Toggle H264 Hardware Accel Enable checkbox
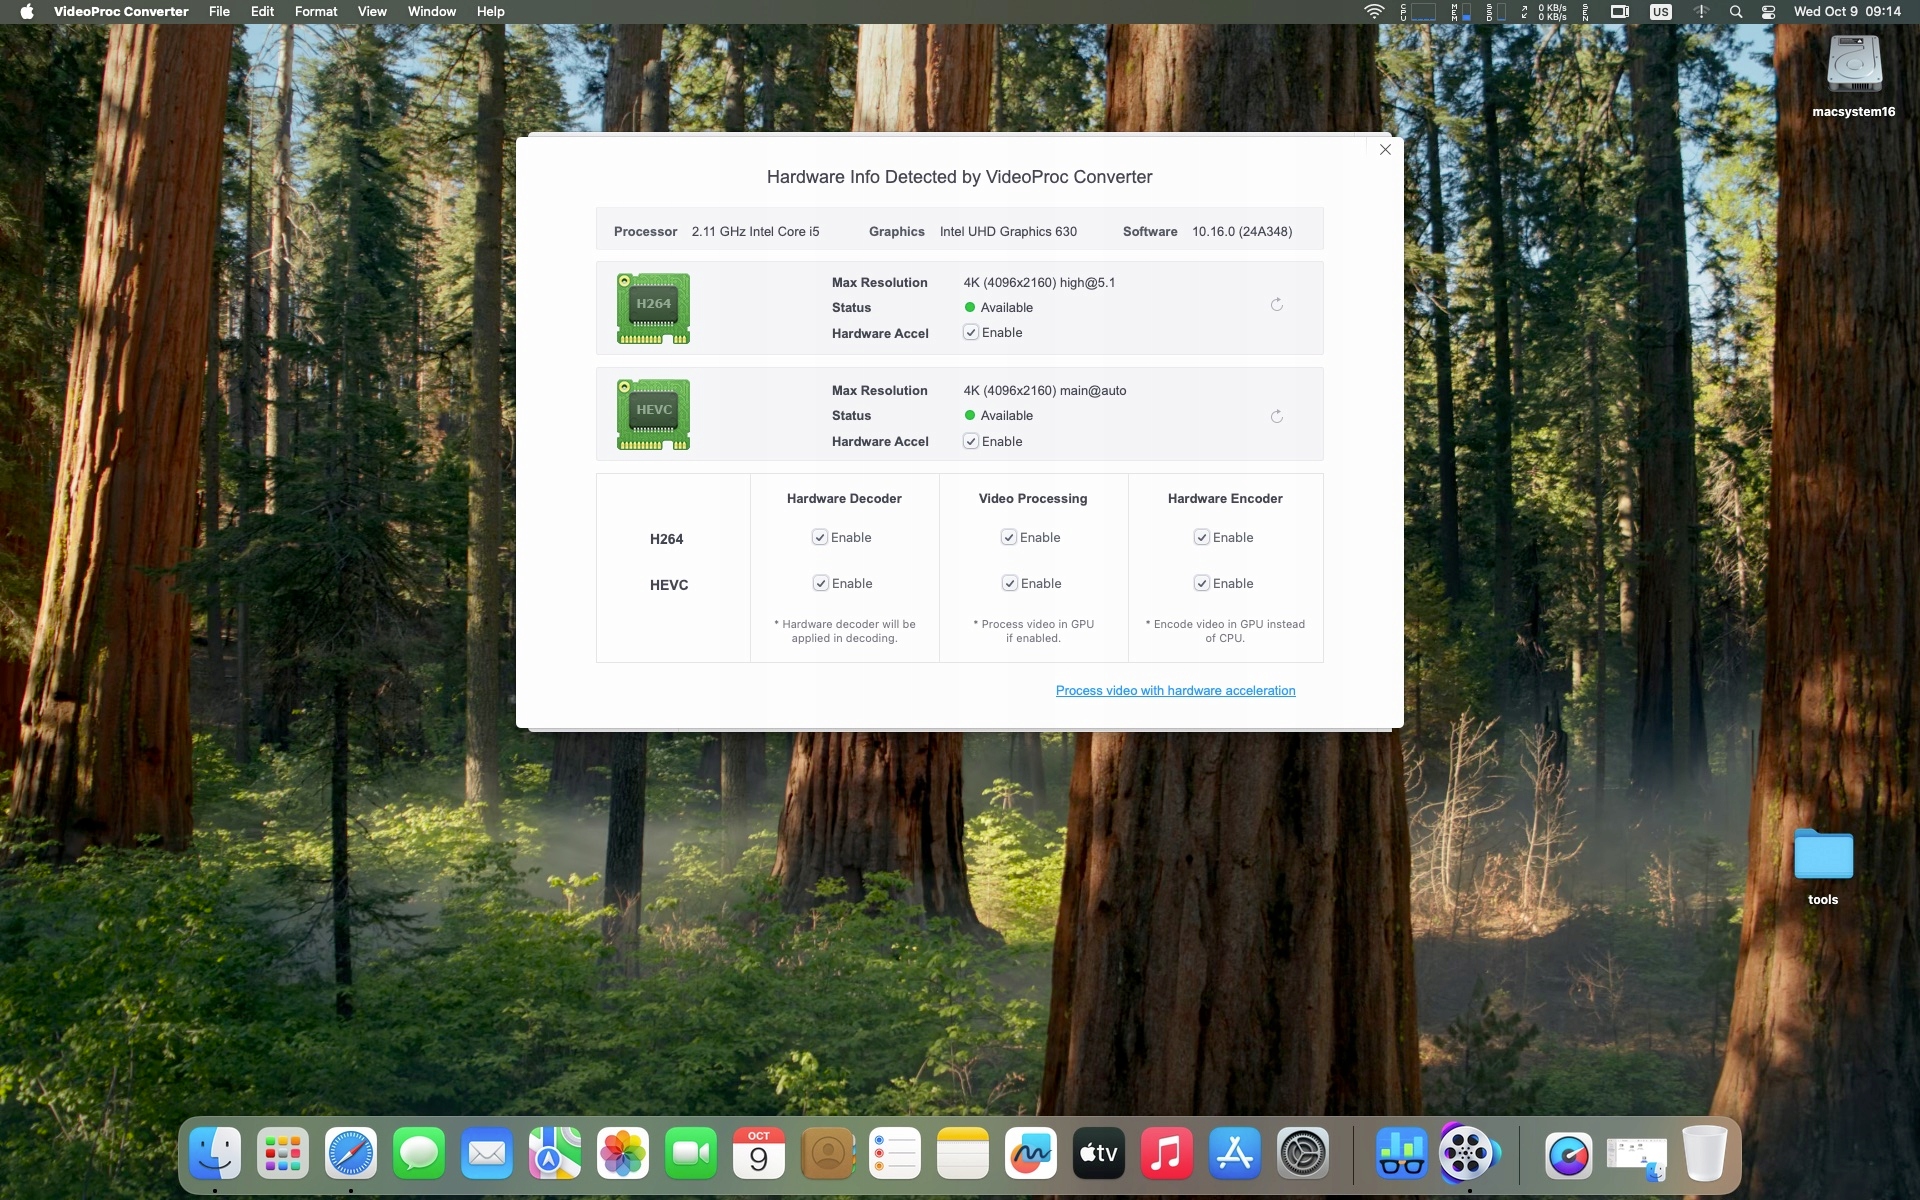This screenshot has height=1200, width=1920. point(971,333)
